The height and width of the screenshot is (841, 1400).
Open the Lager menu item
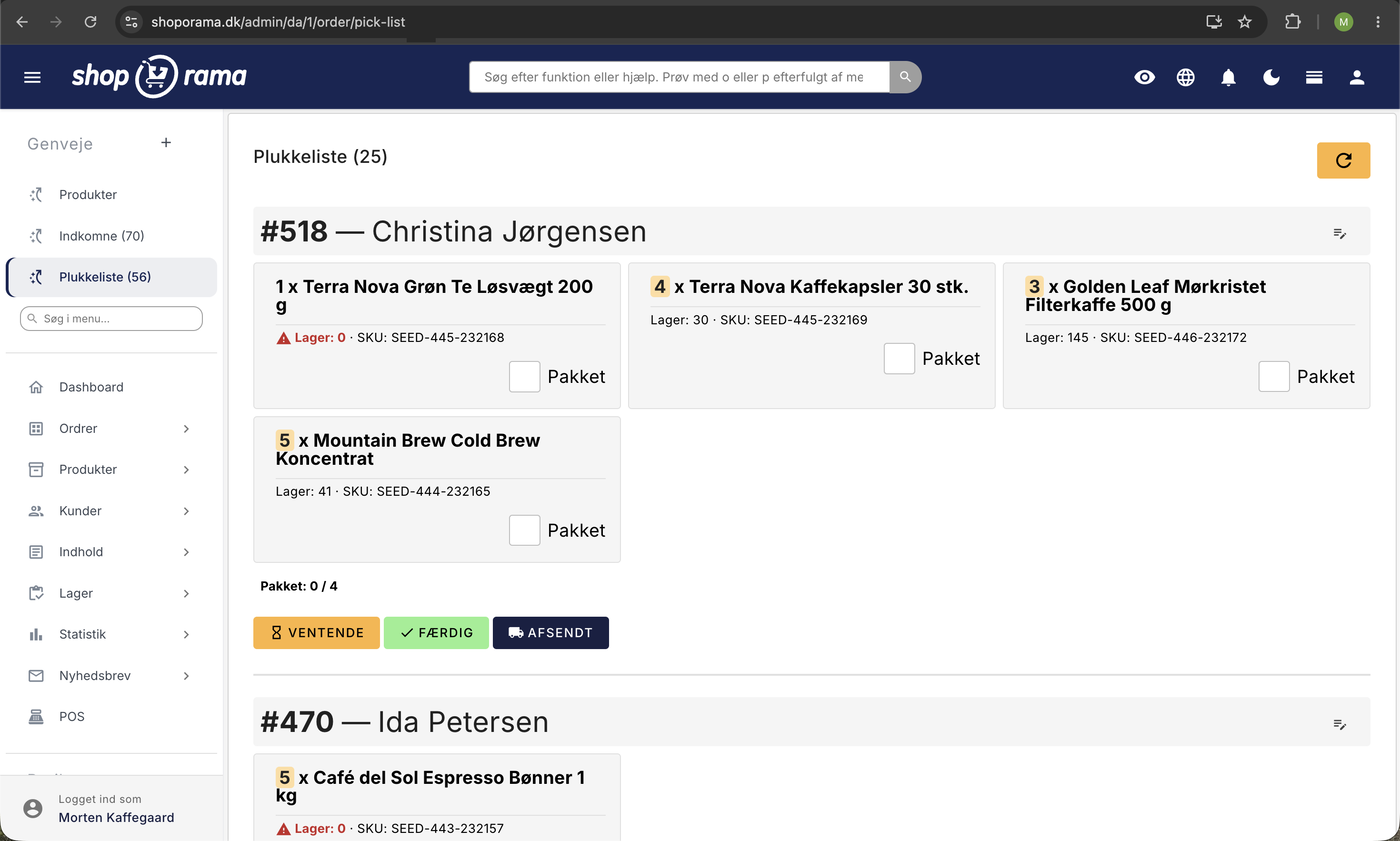pyautogui.click(x=76, y=593)
